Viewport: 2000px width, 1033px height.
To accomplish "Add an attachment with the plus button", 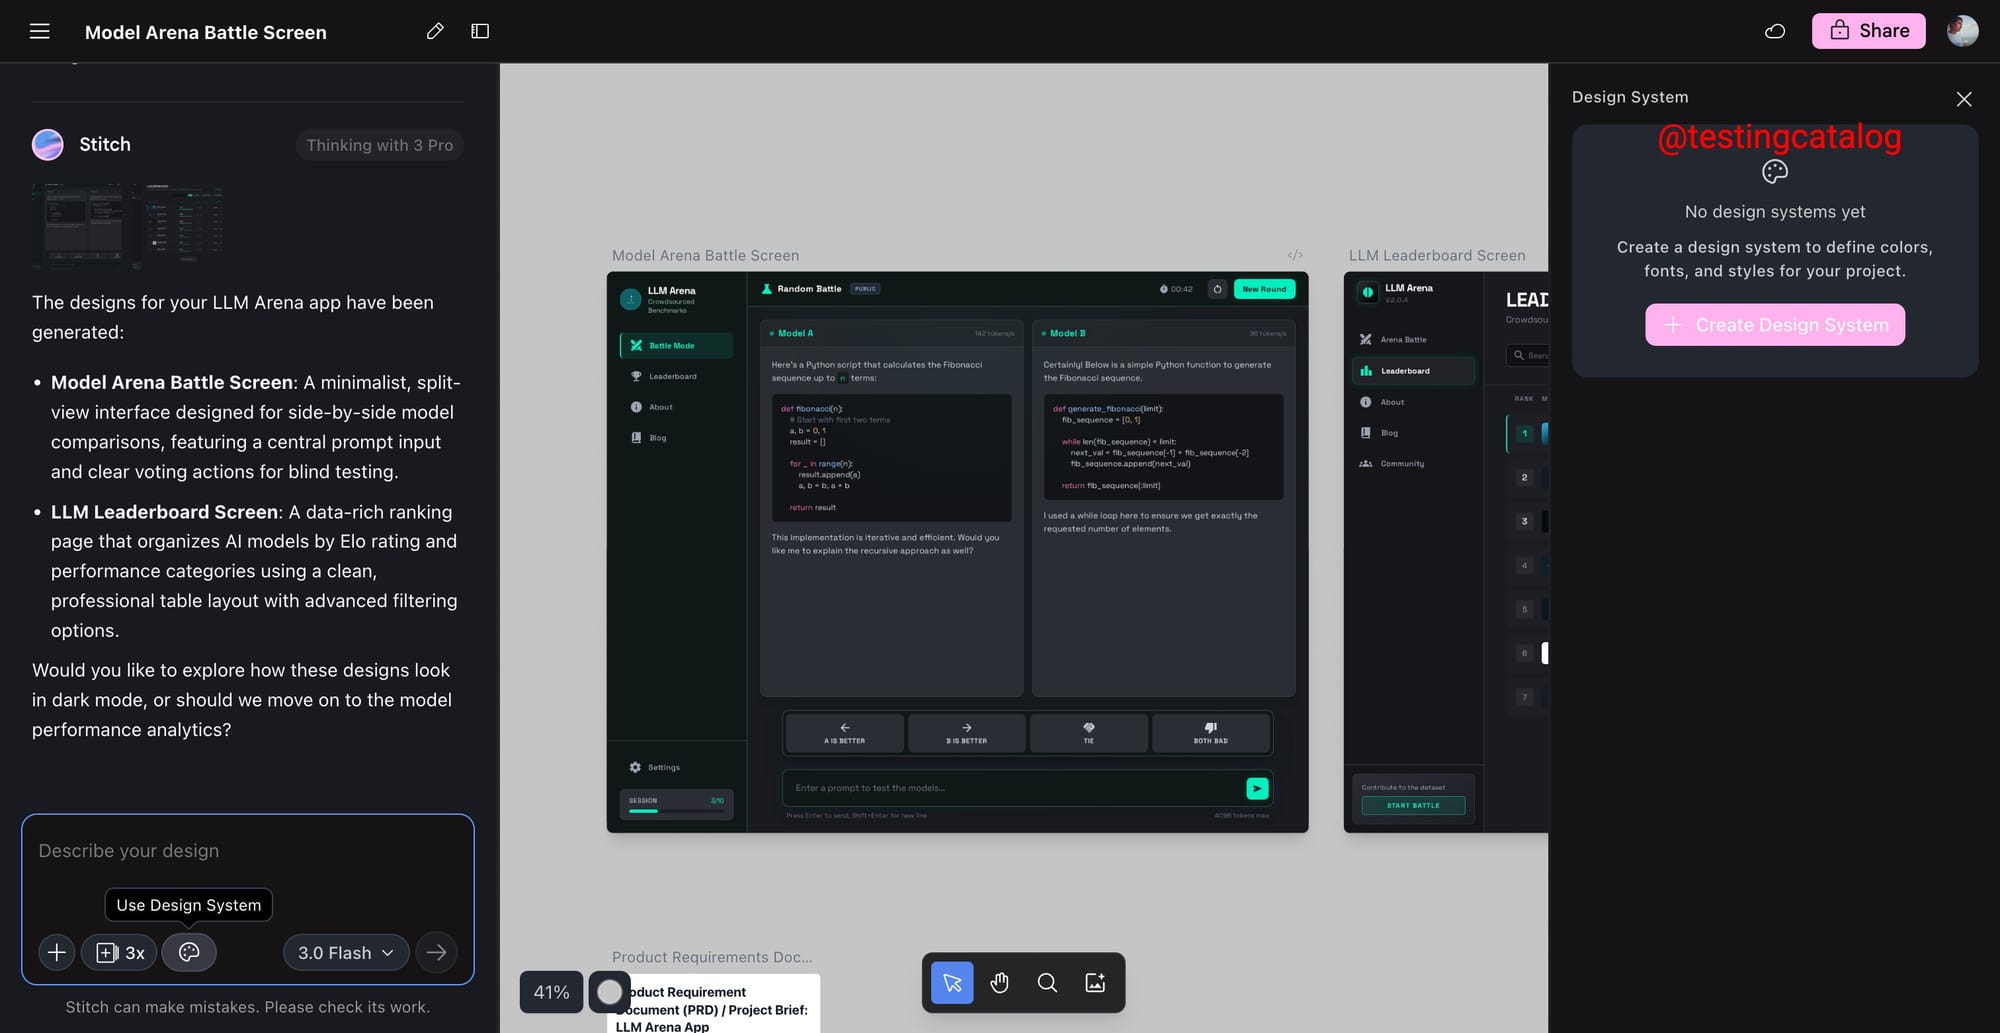I will coord(57,952).
